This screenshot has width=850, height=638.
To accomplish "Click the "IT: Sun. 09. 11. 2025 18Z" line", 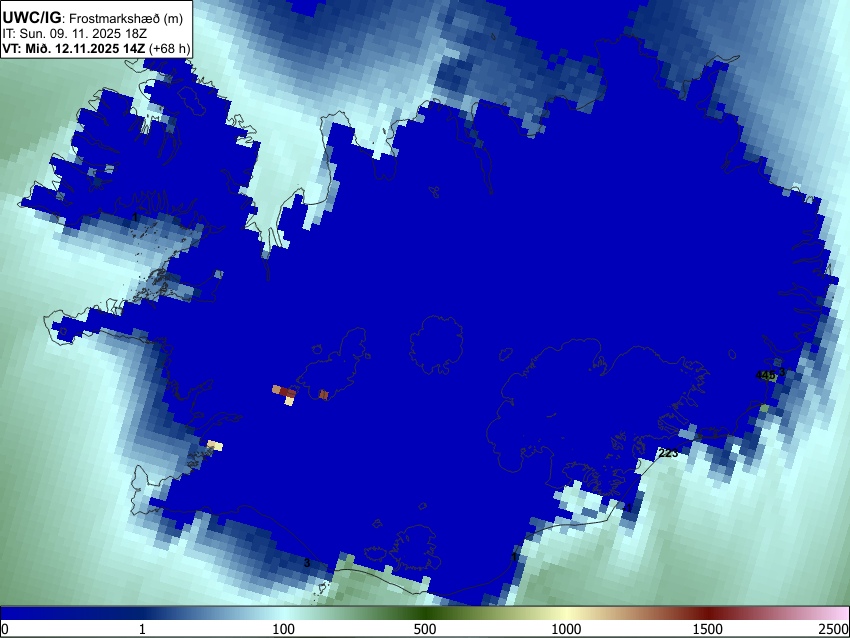I will 74,34.
